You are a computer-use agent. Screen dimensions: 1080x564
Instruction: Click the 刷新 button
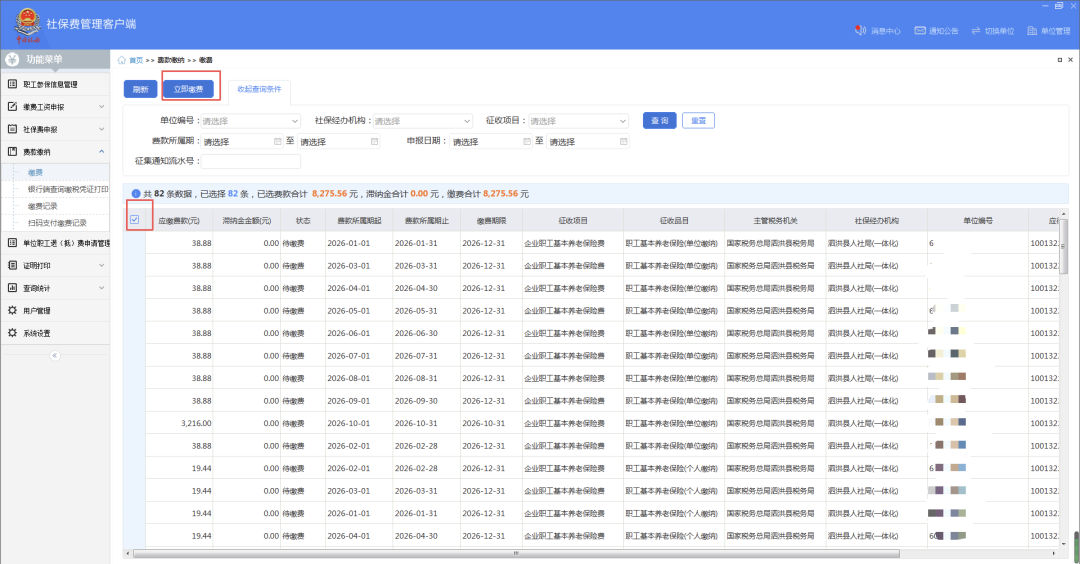(x=141, y=89)
